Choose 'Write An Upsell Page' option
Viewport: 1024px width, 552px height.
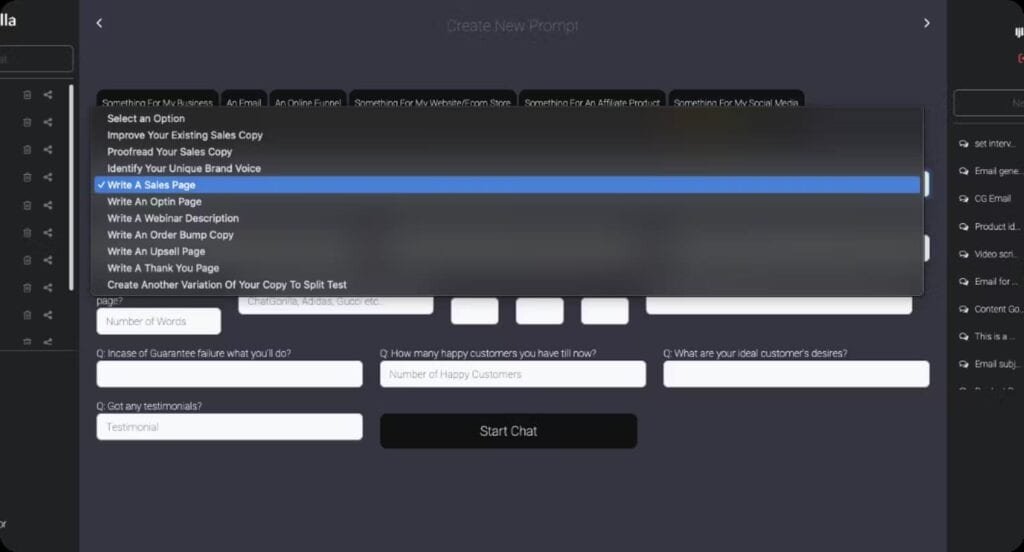tap(507, 252)
